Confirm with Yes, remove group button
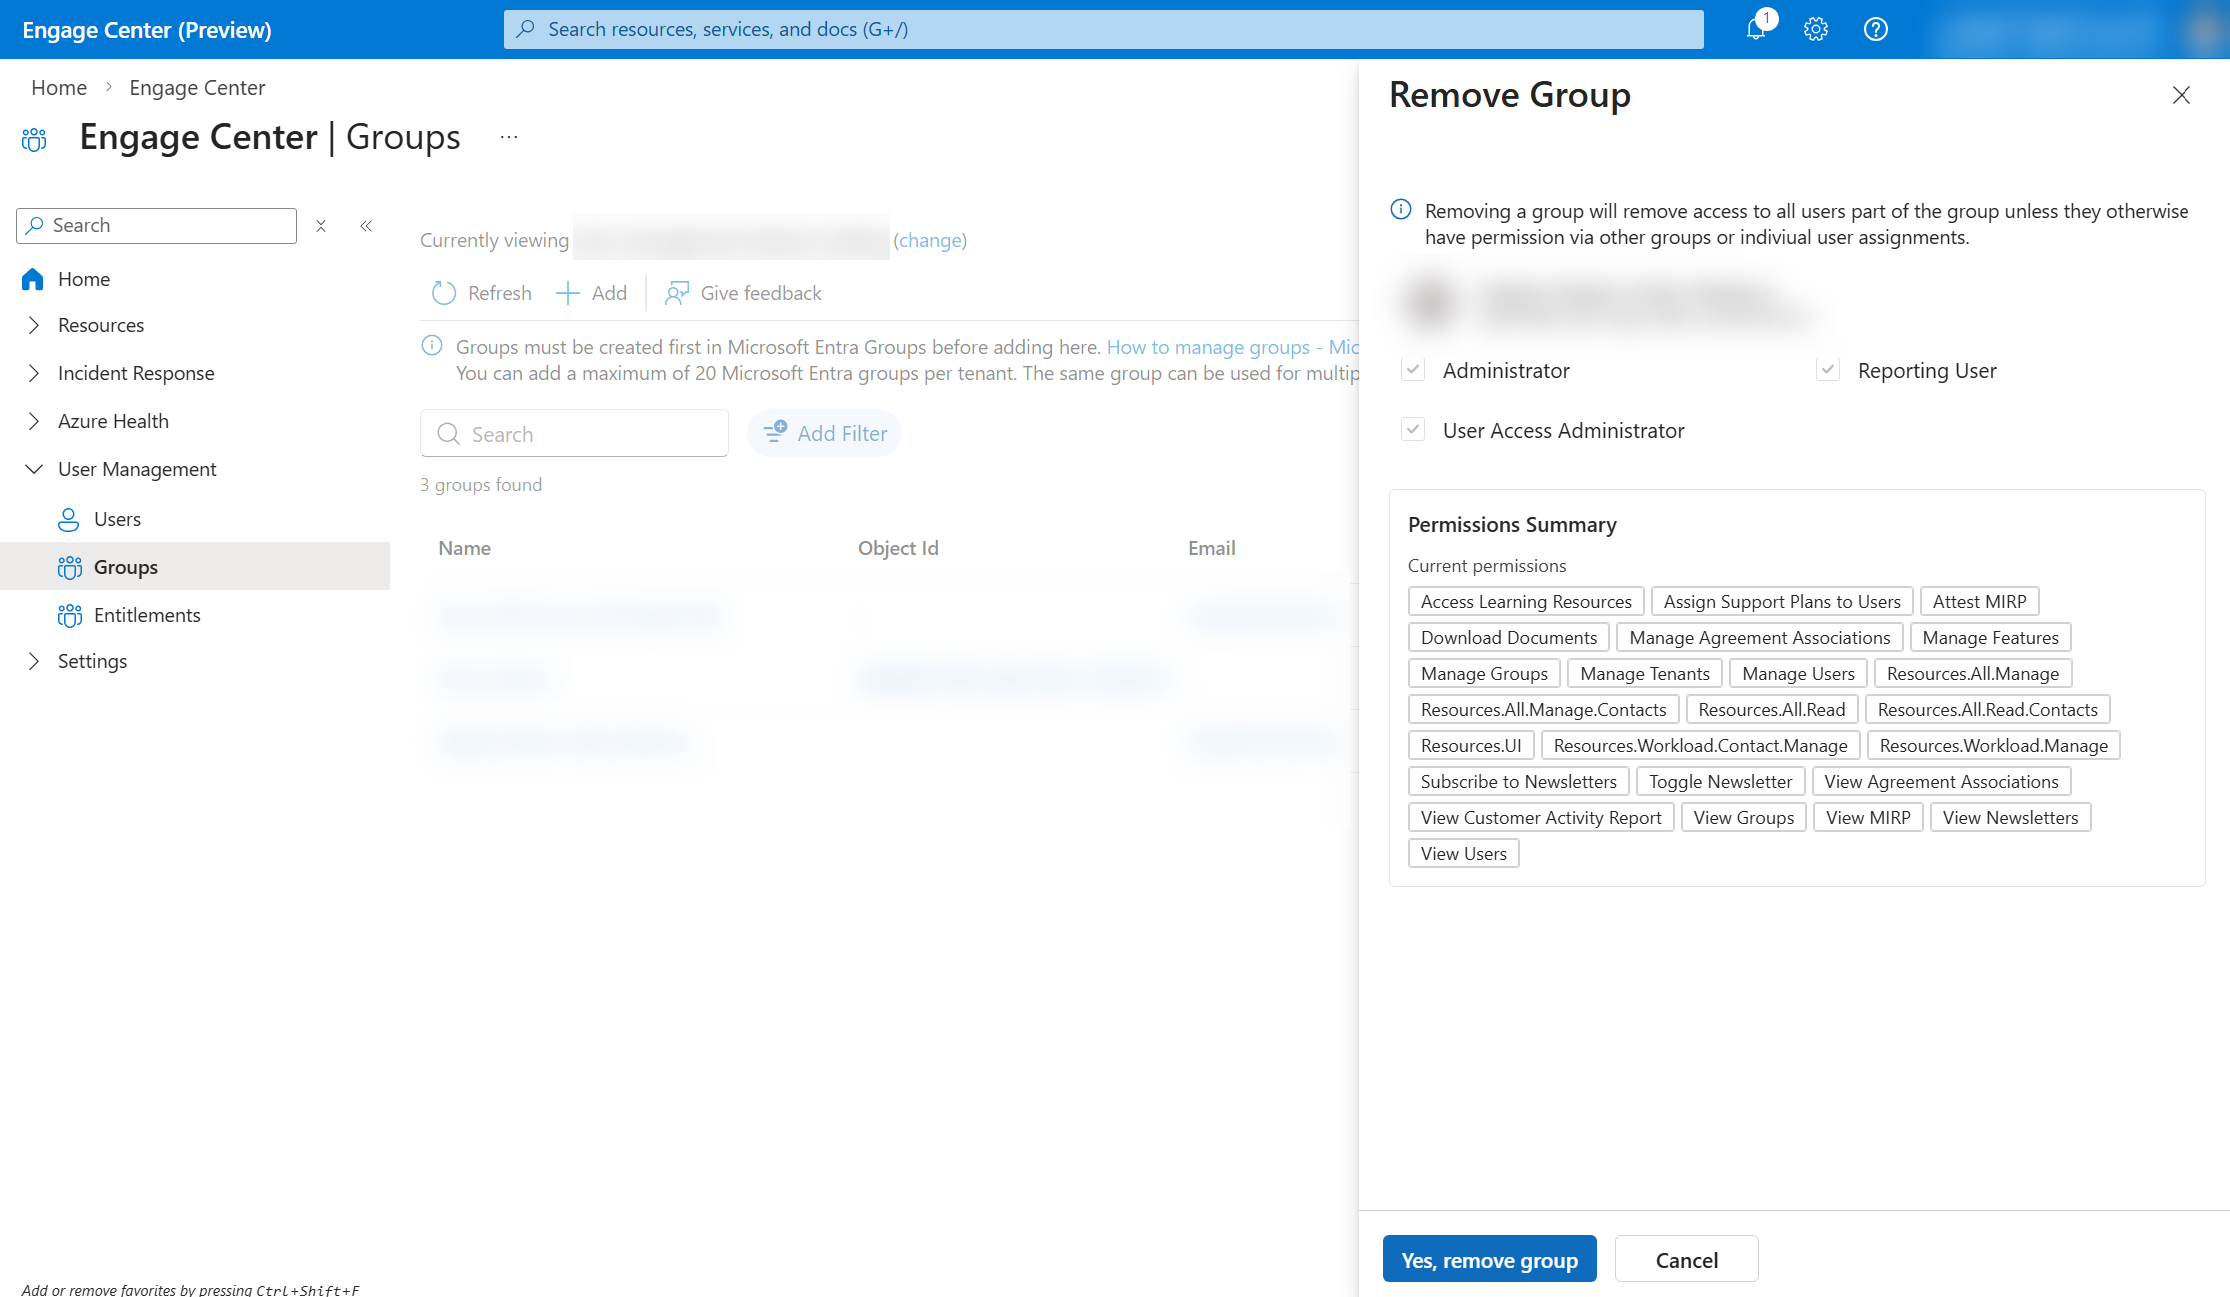2230x1297 pixels. (x=1489, y=1259)
